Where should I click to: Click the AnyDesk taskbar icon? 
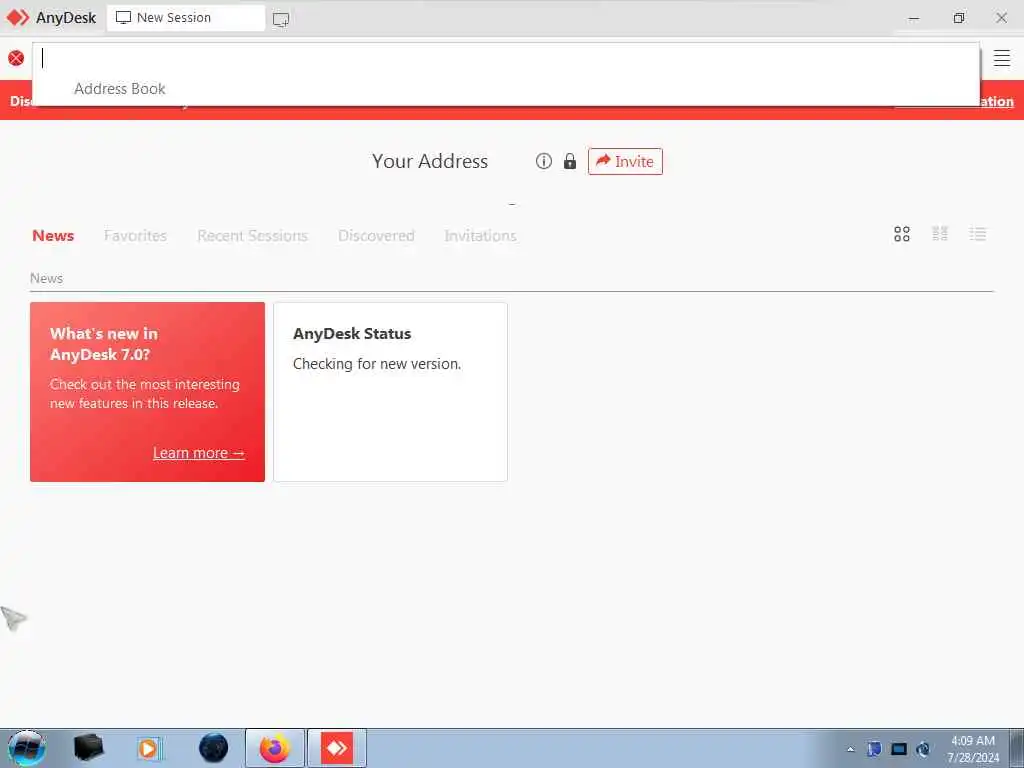click(x=337, y=748)
